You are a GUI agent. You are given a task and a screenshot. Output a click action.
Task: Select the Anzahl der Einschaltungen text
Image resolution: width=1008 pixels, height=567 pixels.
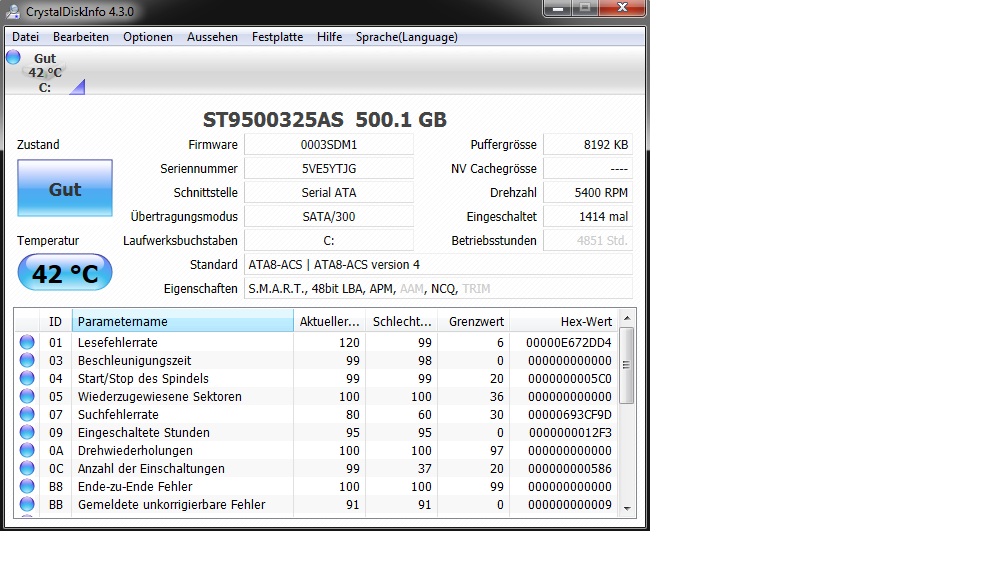coord(152,469)
